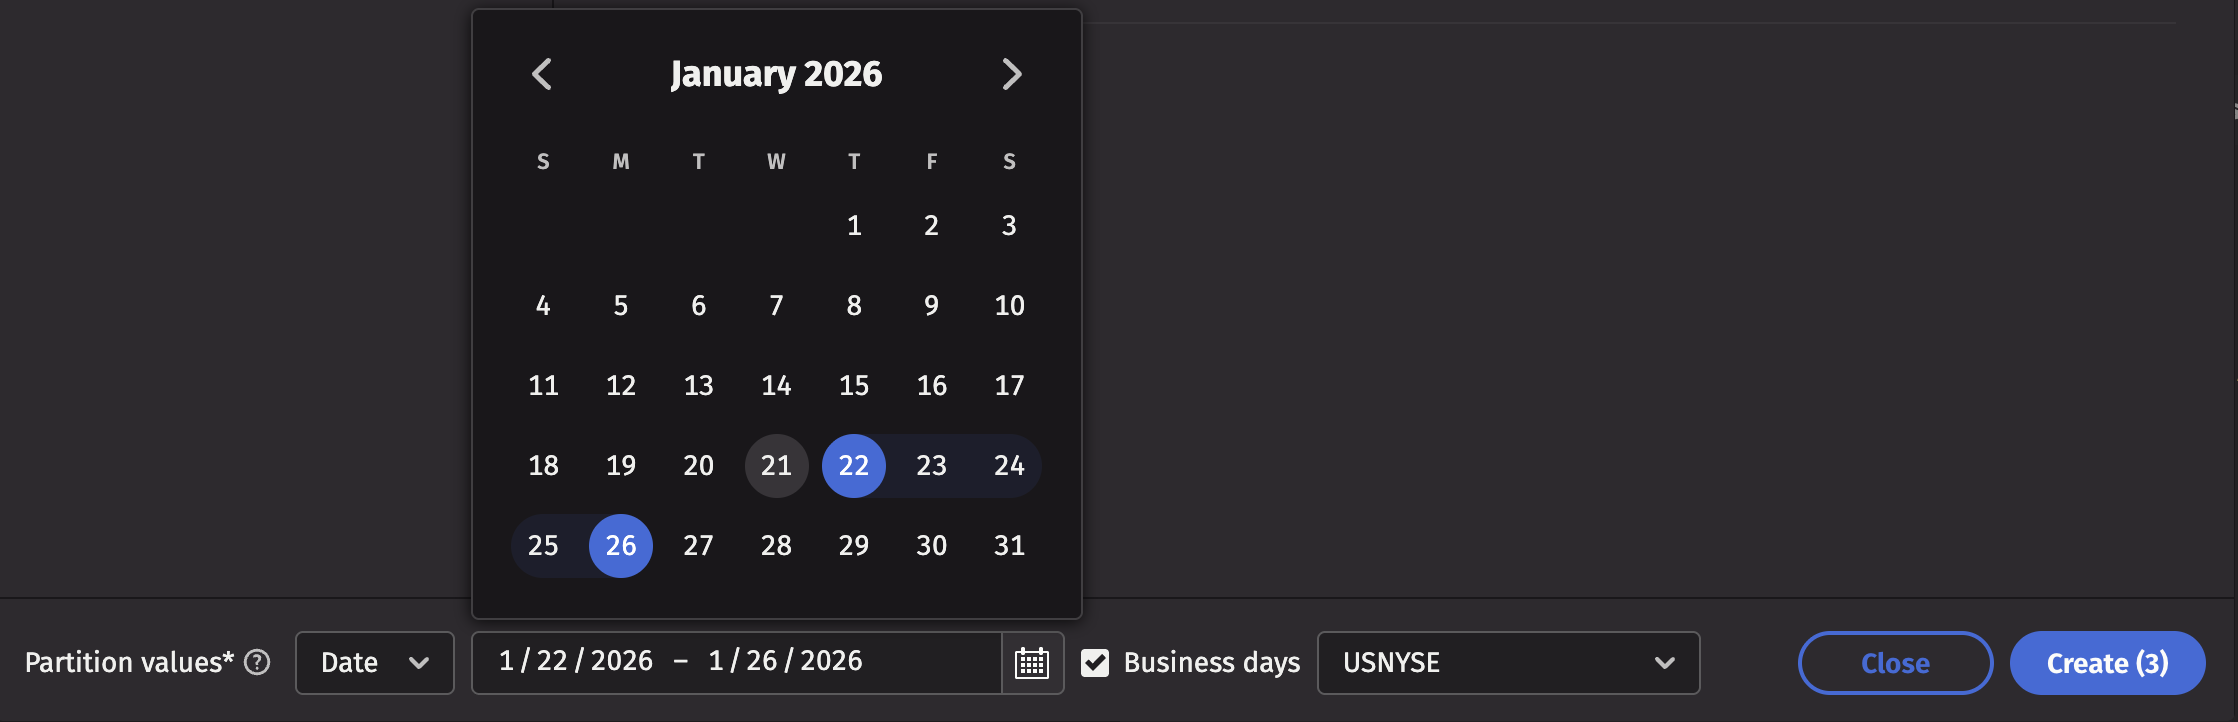Select January 26 in the calendar
2238x722 pixels.
[x=621, y=546]
